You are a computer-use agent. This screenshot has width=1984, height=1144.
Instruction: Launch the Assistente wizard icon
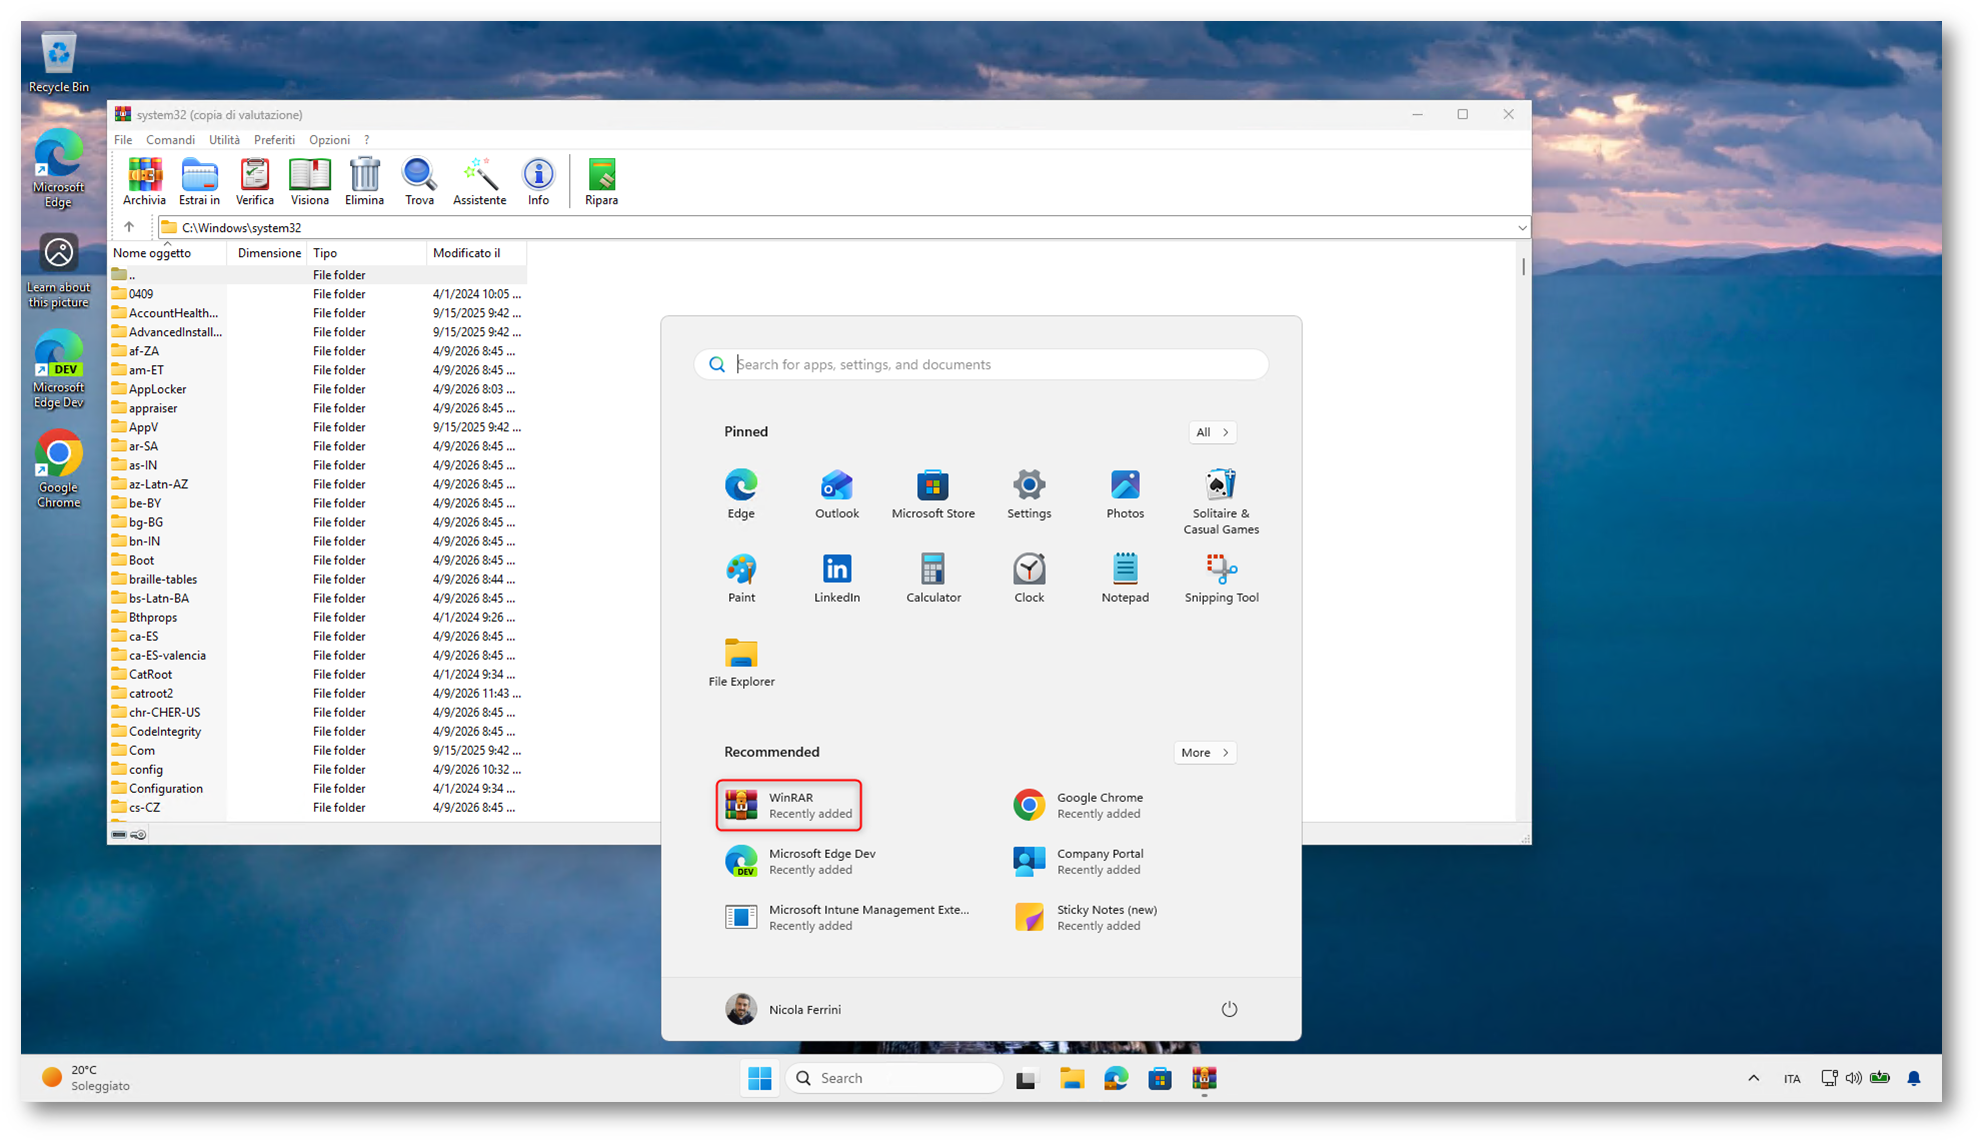point(479,182)
